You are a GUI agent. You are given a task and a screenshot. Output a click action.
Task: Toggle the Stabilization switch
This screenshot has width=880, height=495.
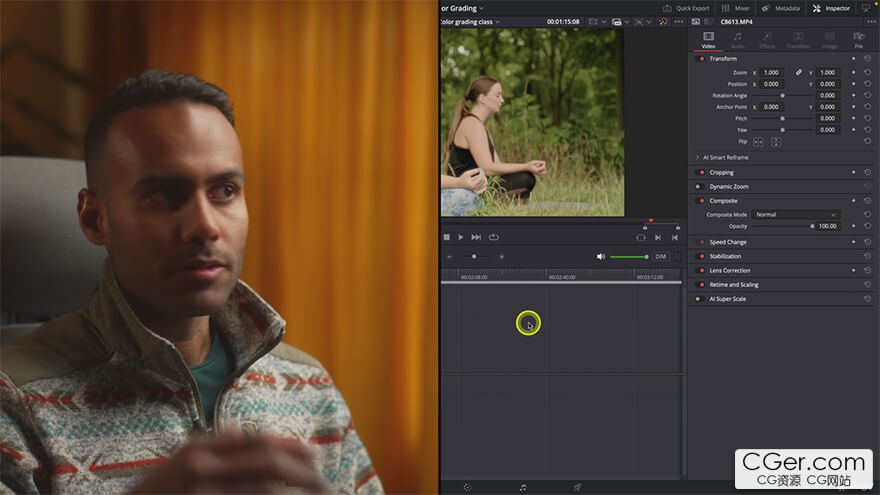click(700, 256)
